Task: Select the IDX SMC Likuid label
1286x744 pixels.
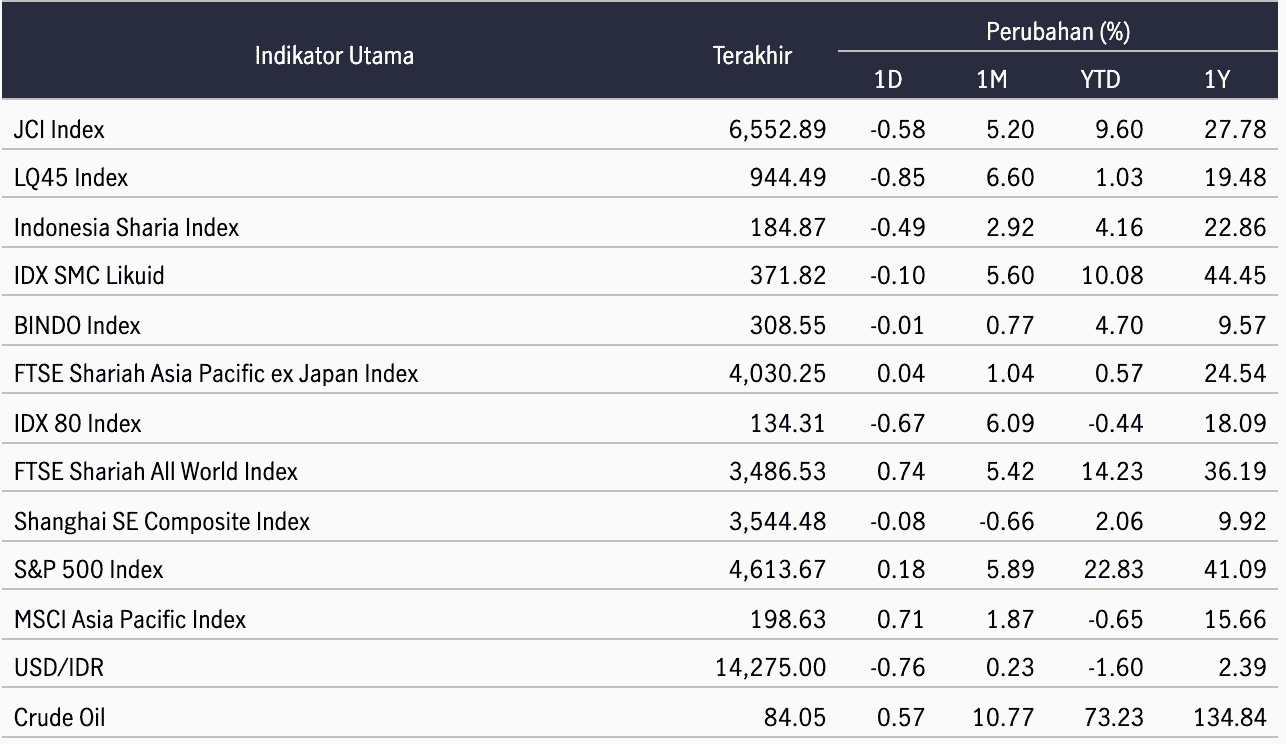Action: [x=89, y=276]
